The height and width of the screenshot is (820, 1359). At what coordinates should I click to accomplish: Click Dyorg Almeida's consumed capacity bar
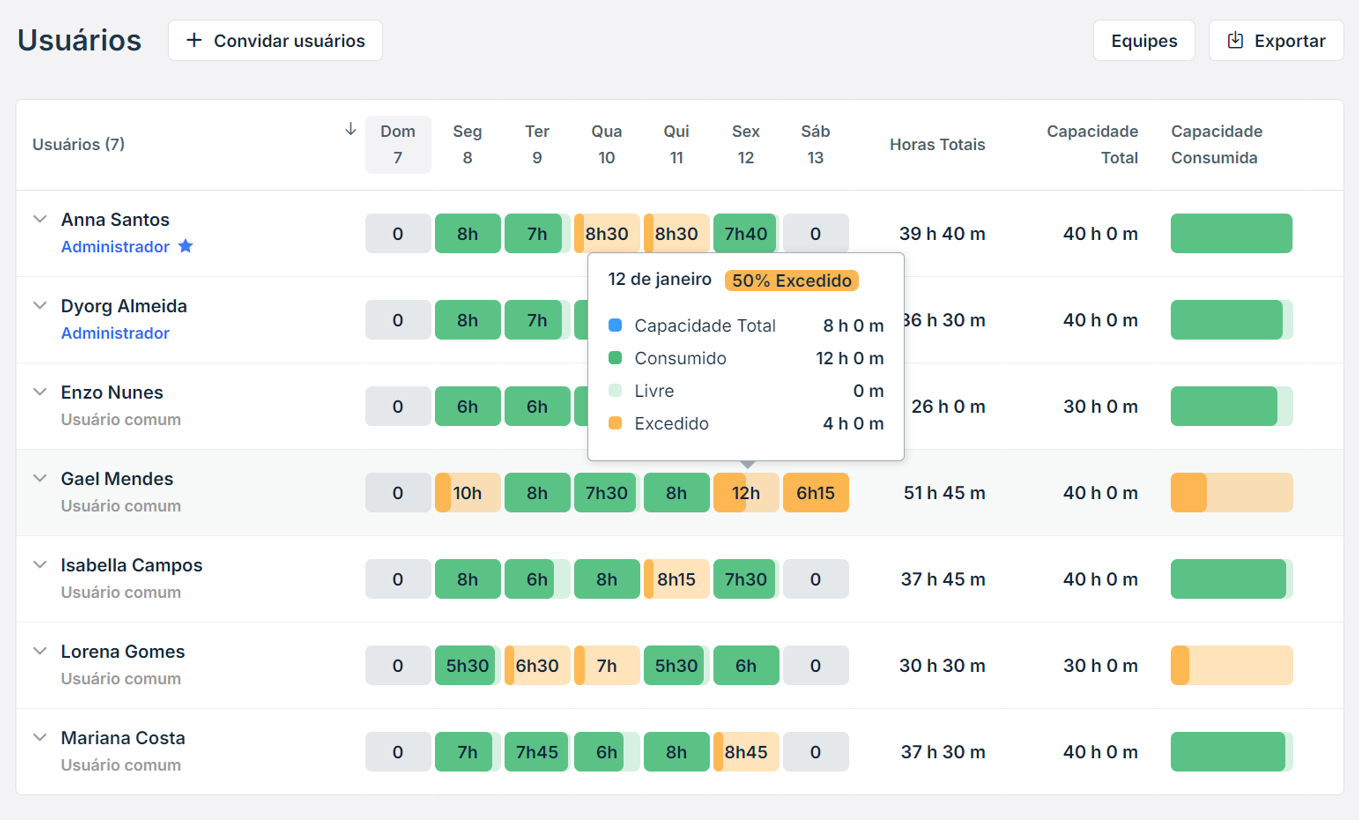pyautogui.click(x=1231, y=320)
